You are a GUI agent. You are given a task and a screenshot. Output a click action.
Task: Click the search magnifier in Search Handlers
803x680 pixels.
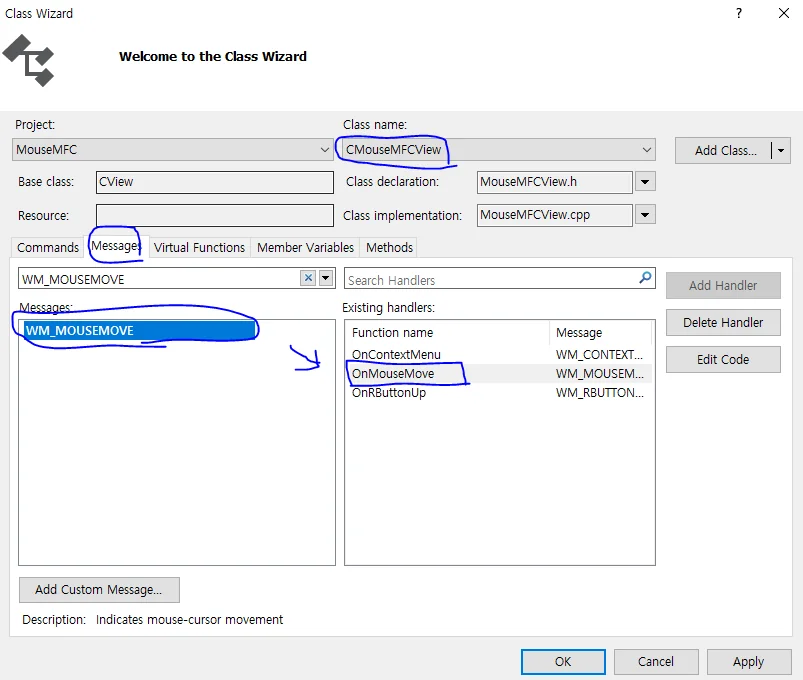(645, 278)
